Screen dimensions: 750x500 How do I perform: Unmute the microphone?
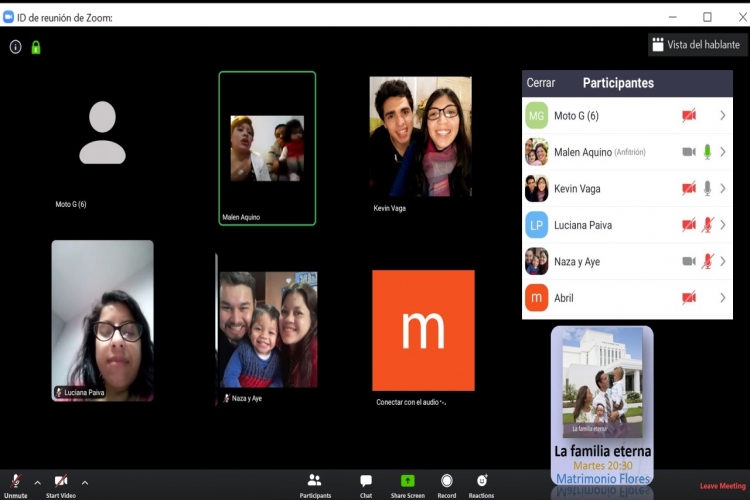[15, 486]
